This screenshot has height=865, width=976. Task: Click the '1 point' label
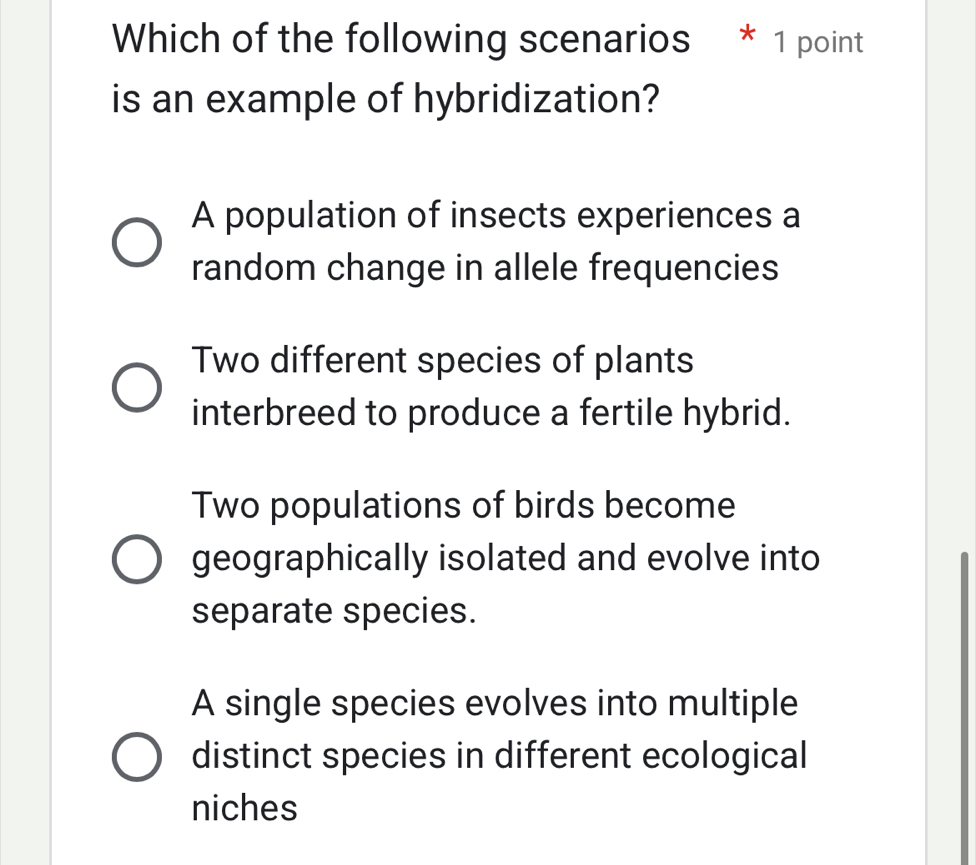coord(819,42)
